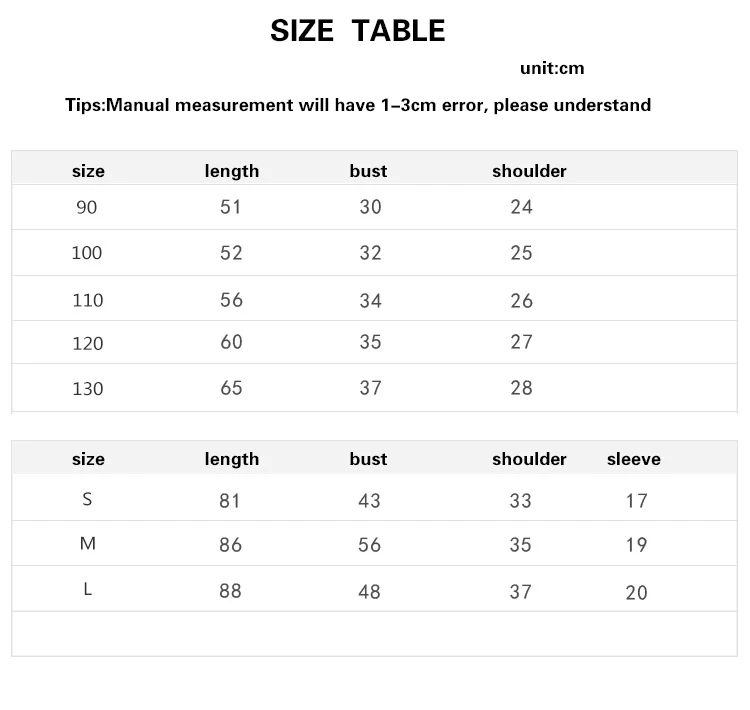The height and width of the screenshot is (710, 750).
Task: Click length value 56 for size 110
Action: [x=232, y=300]
